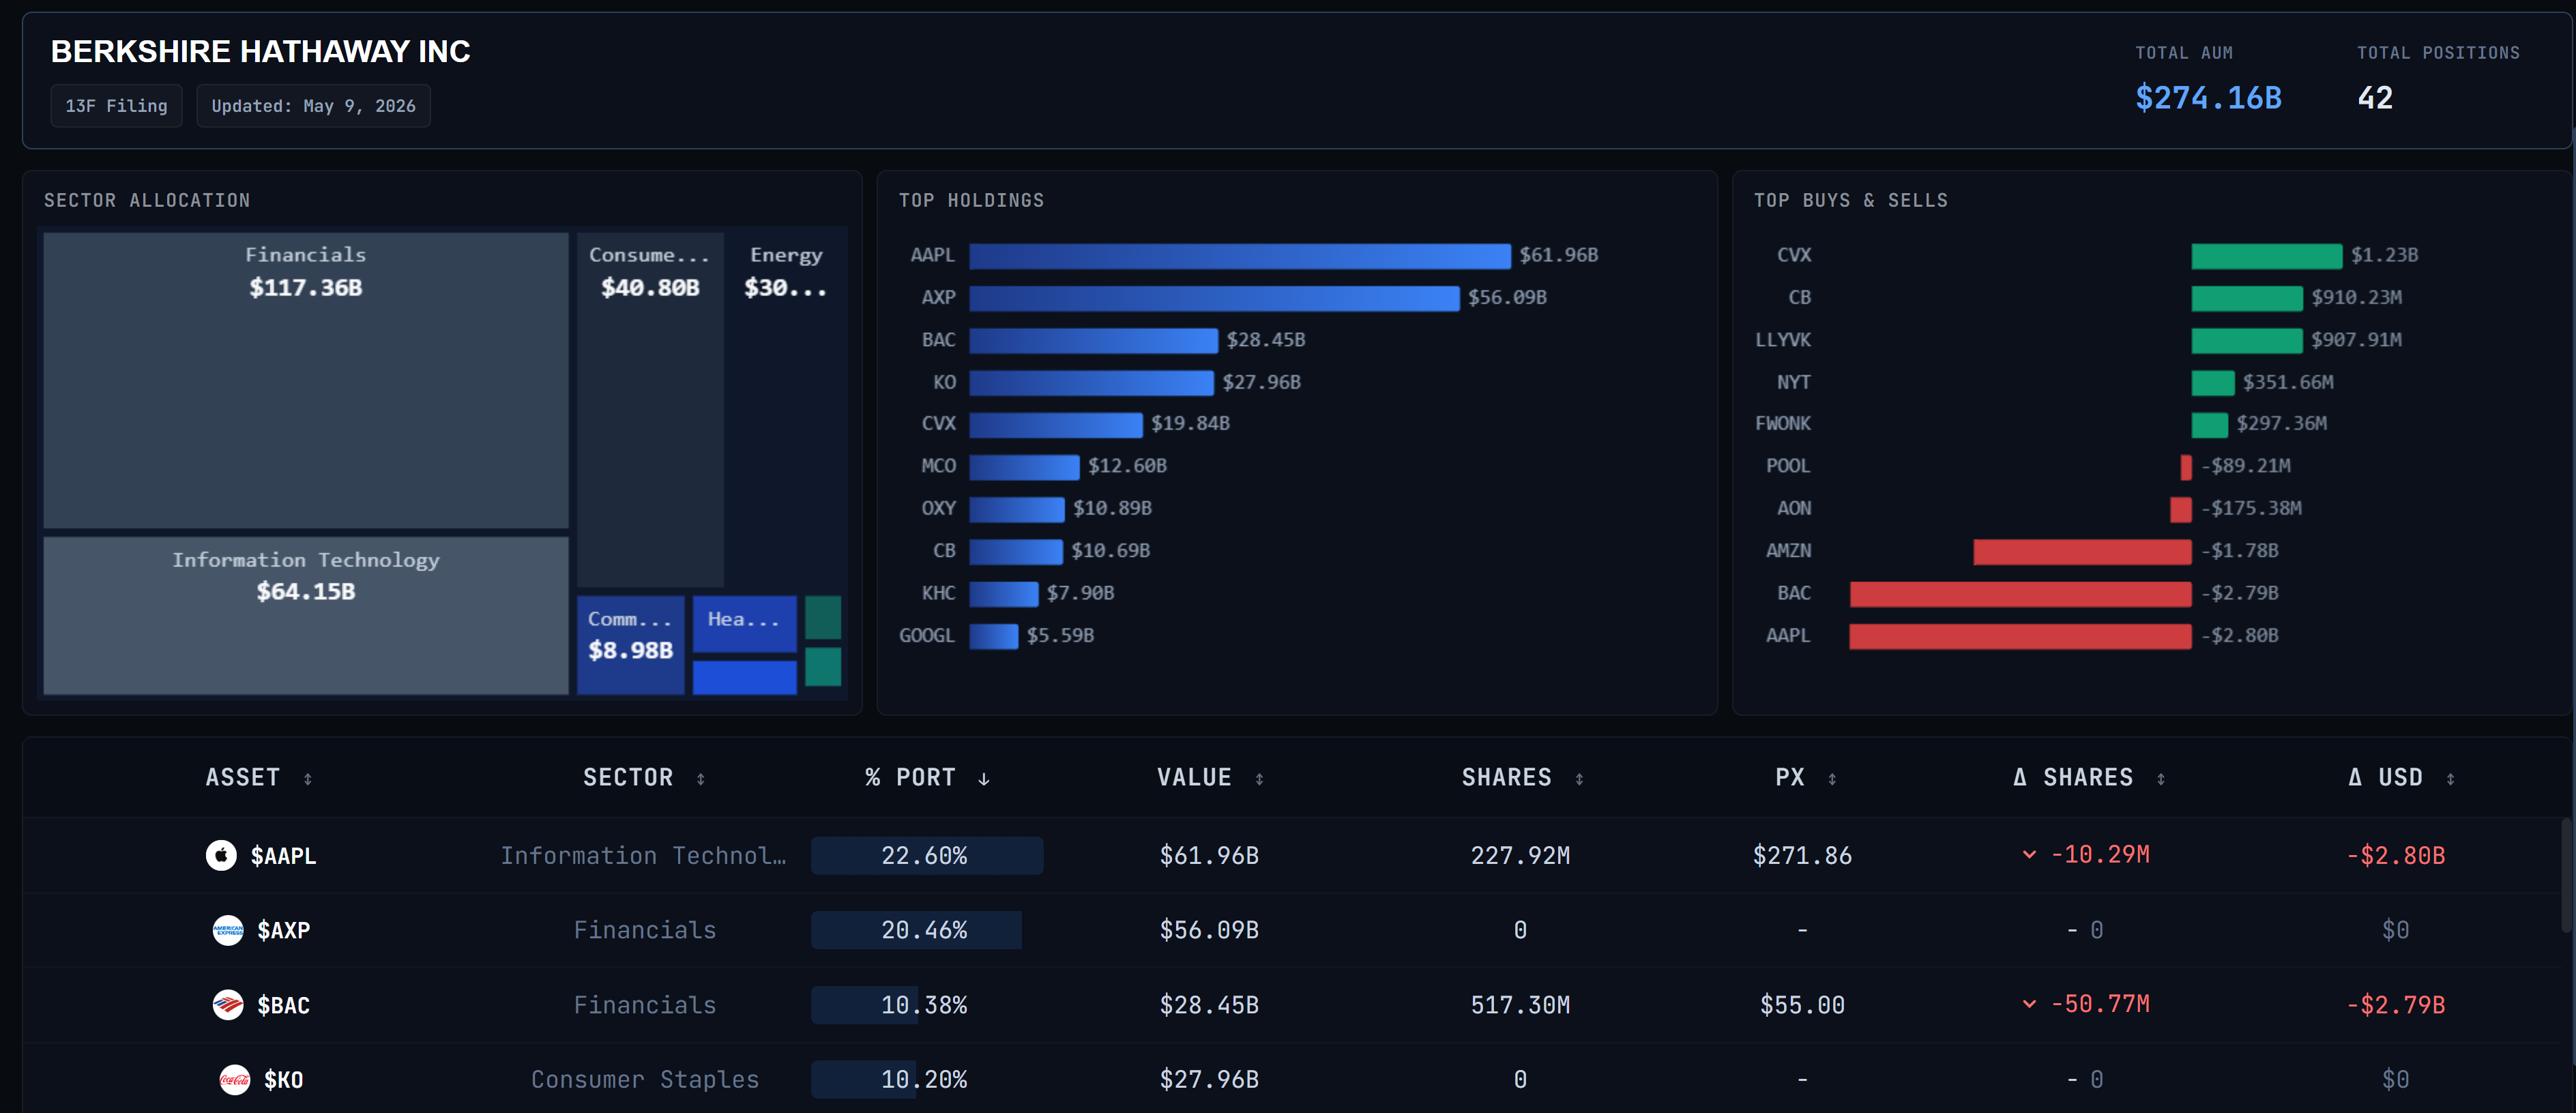Click the green CB $910.23M buy bar
The image size is (2576, 1113).
(x=2247, y=298)
